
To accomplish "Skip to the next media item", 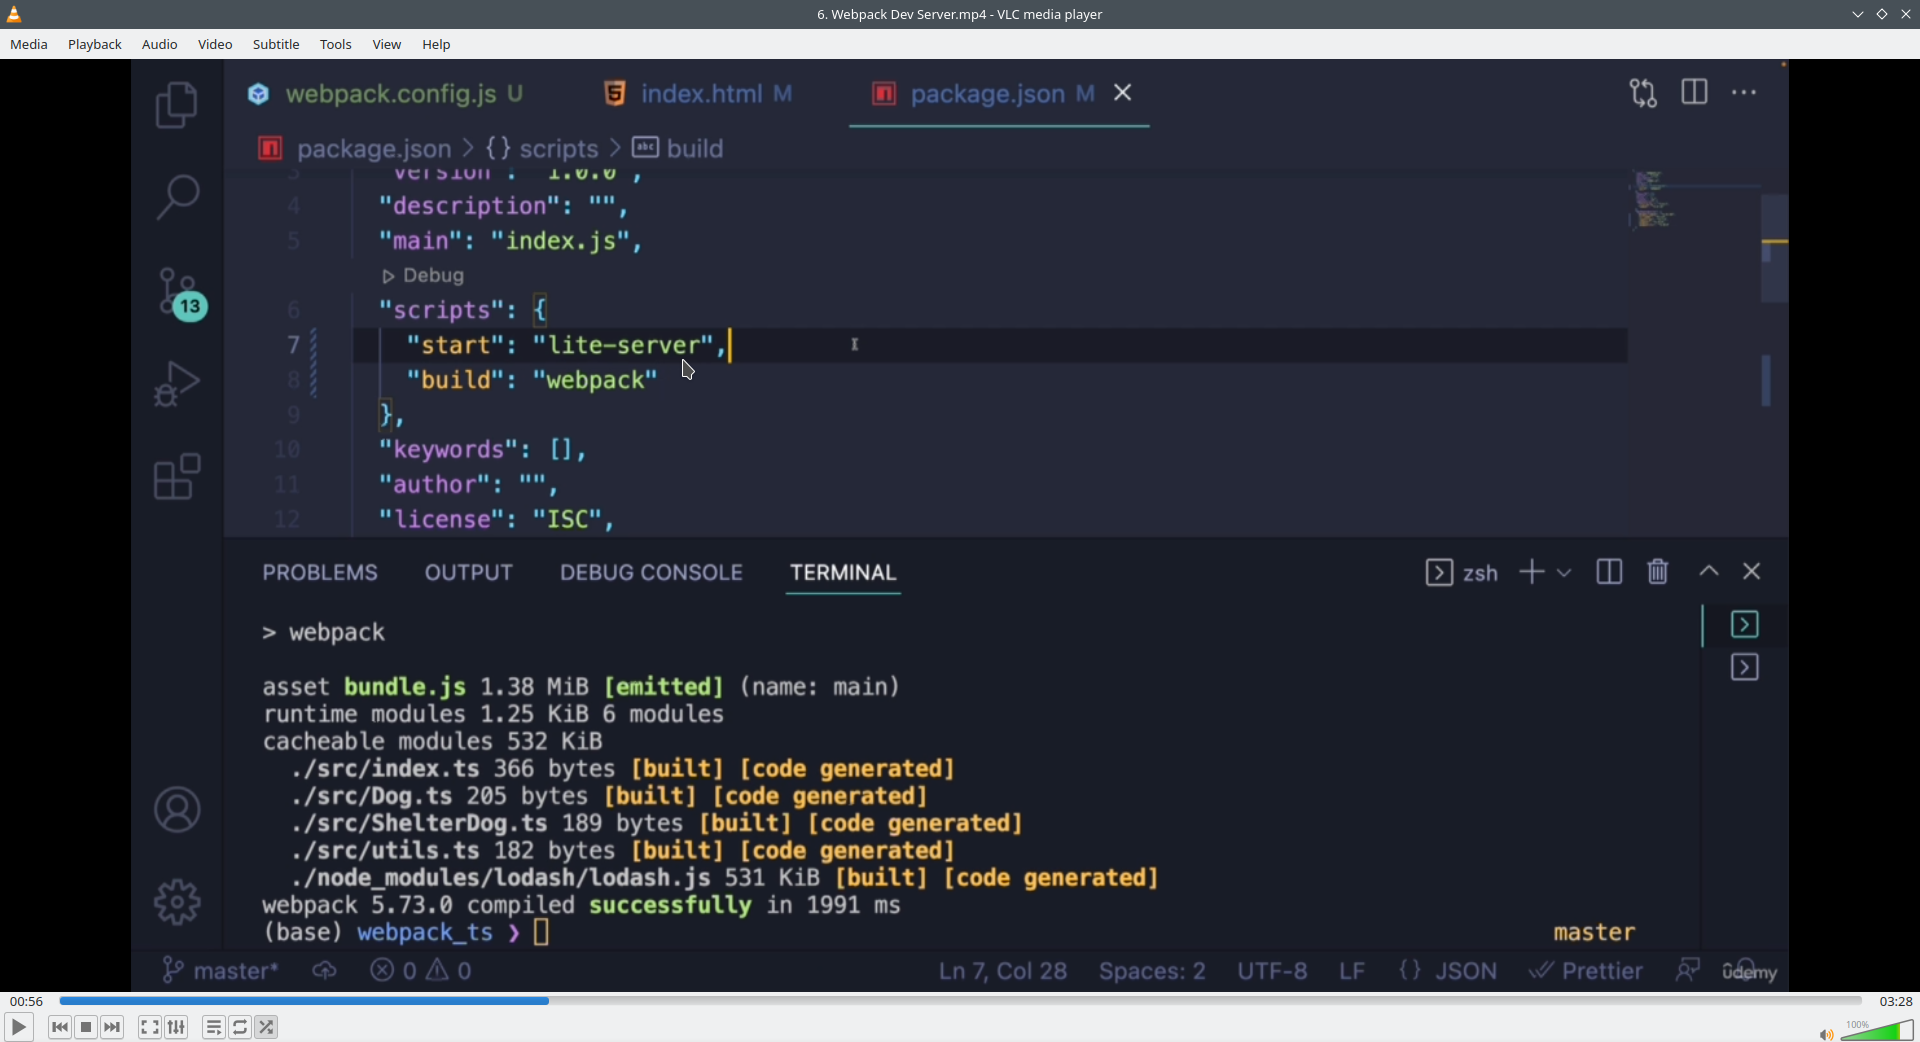I will (112, 1027).
